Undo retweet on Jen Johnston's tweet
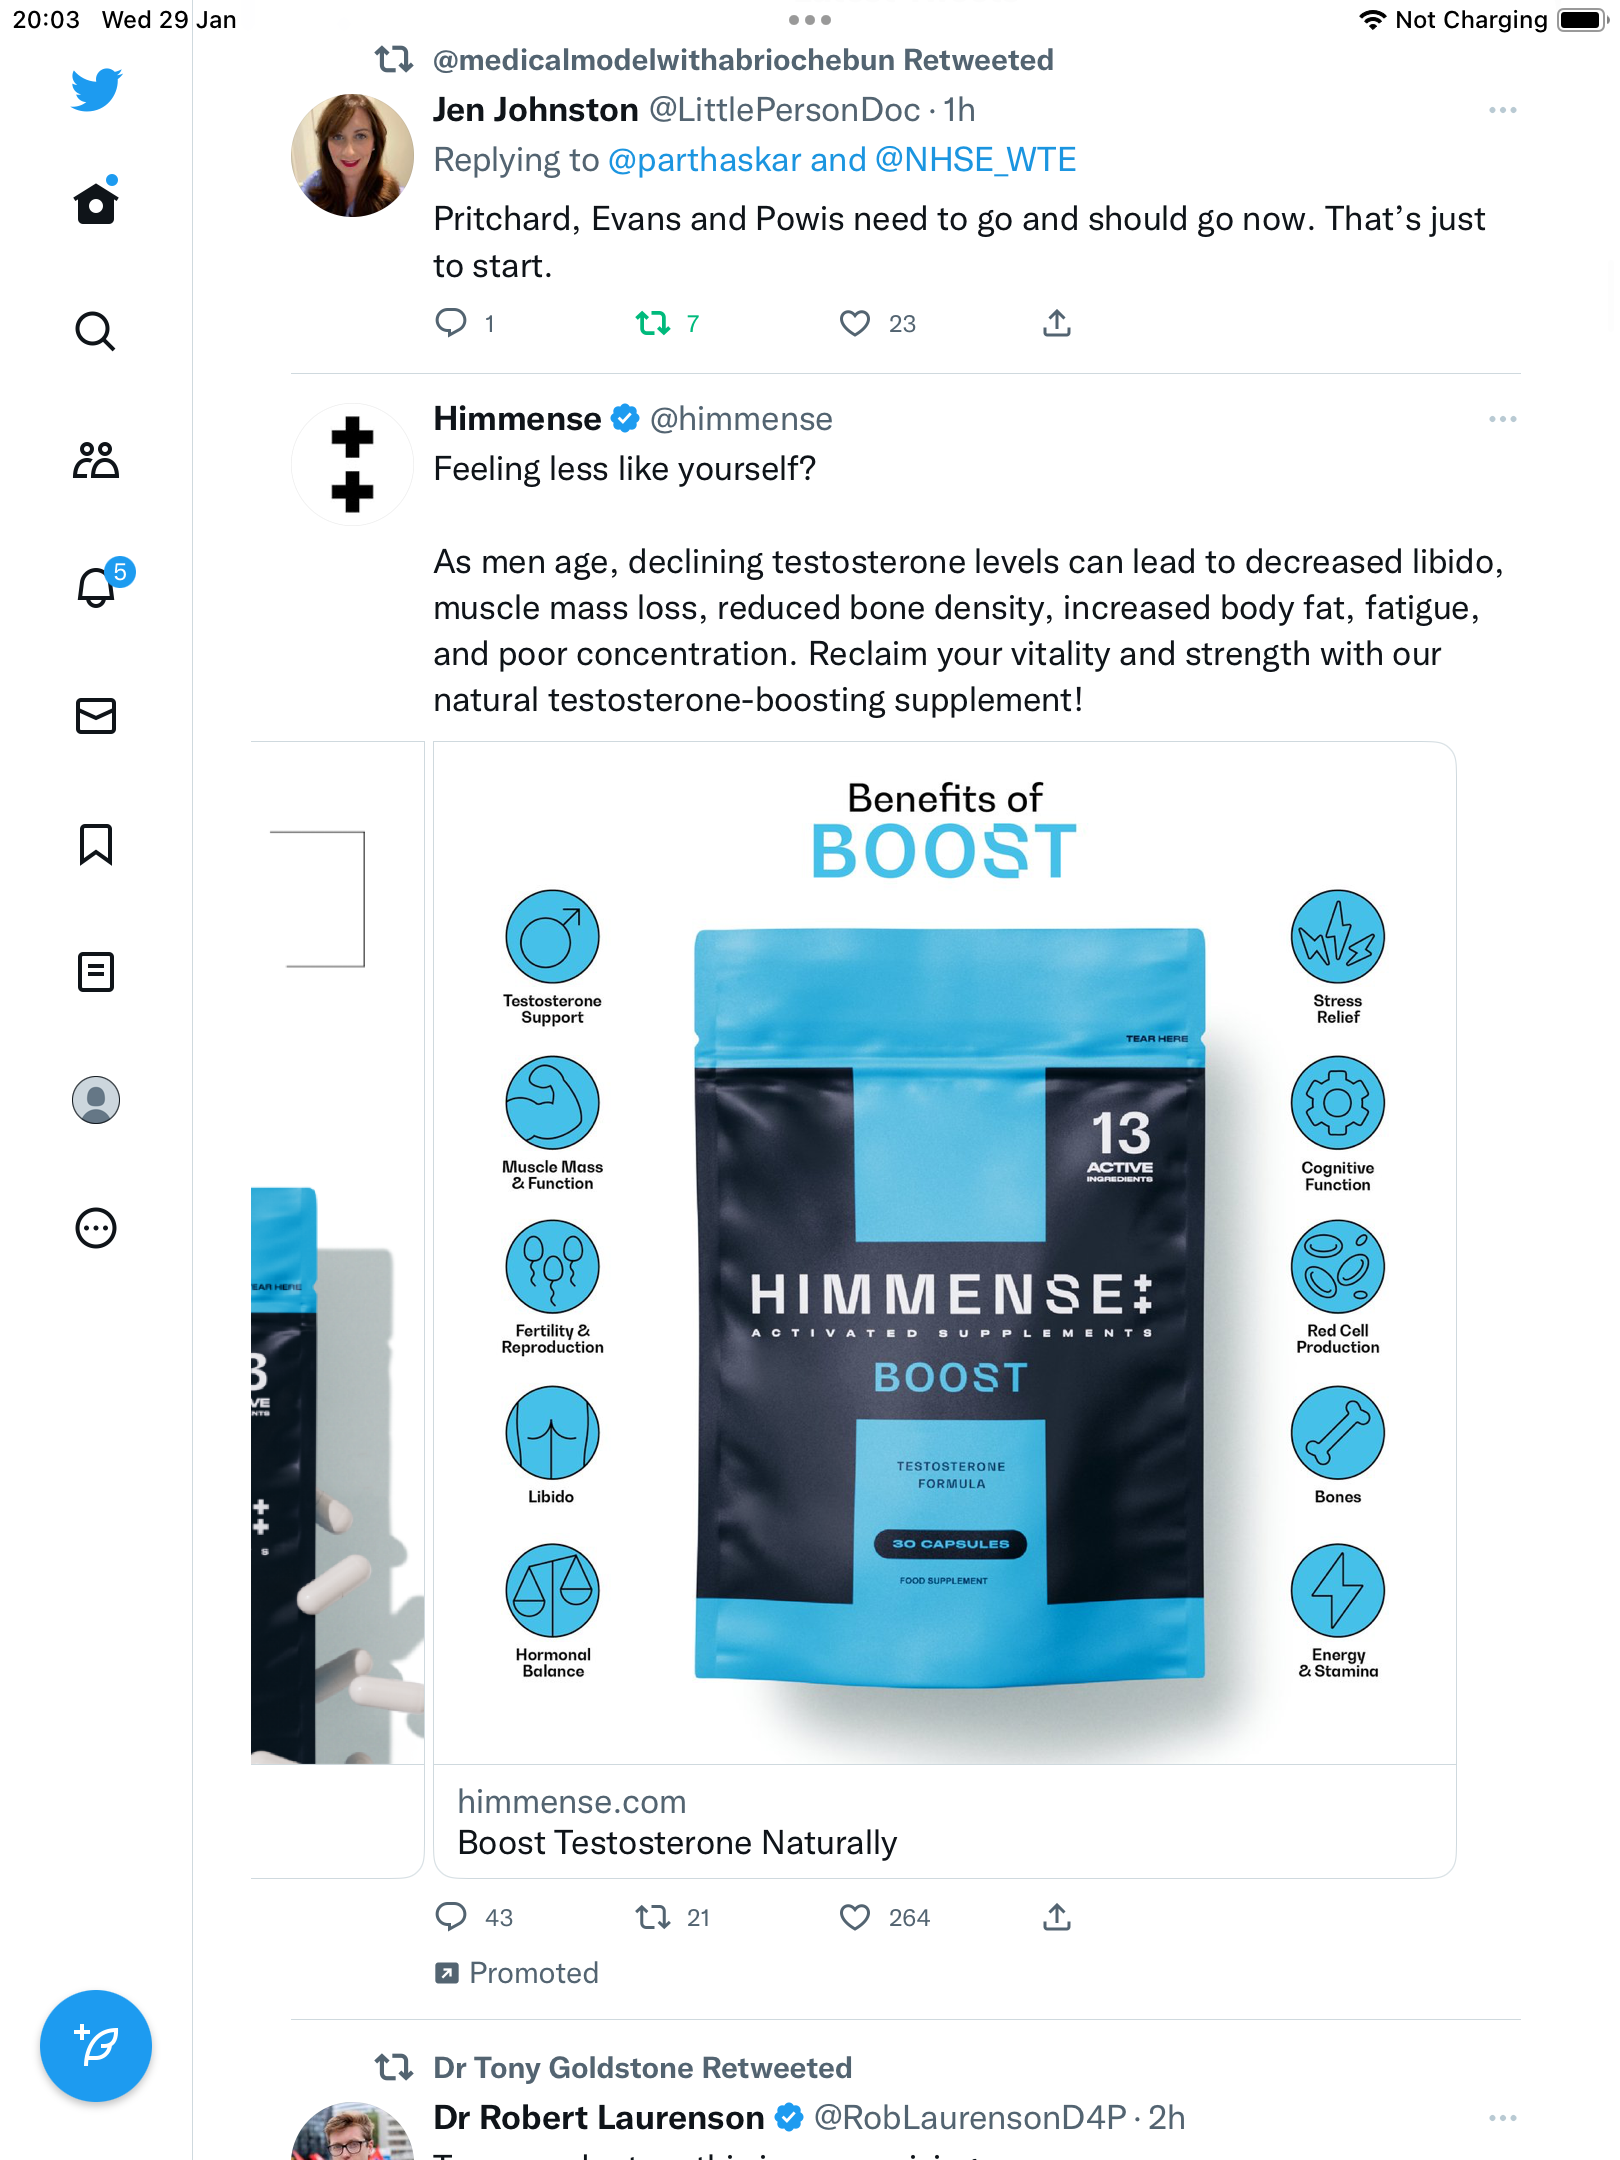This screenshot has width=1620, height=2160. (653, 323)
